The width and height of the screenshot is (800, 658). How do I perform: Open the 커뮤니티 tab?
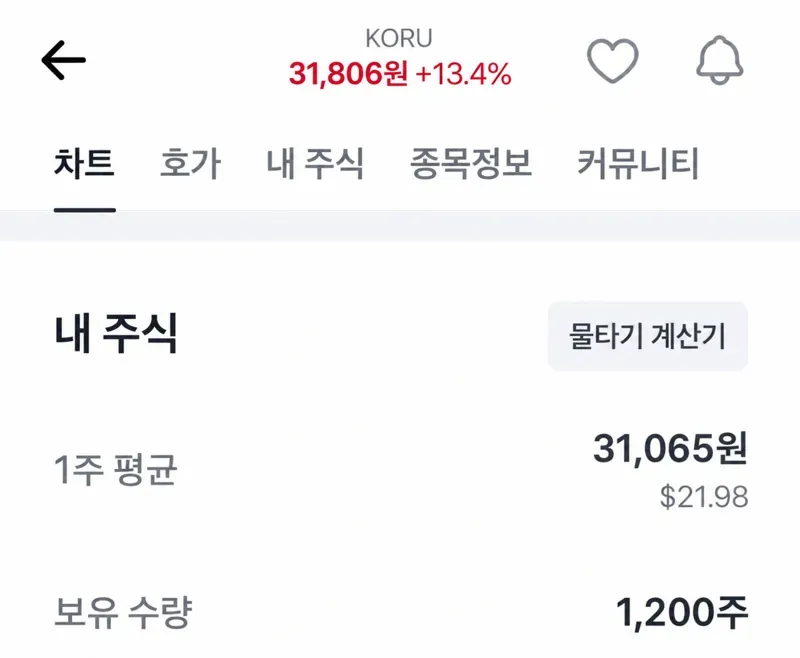[638, 164]
